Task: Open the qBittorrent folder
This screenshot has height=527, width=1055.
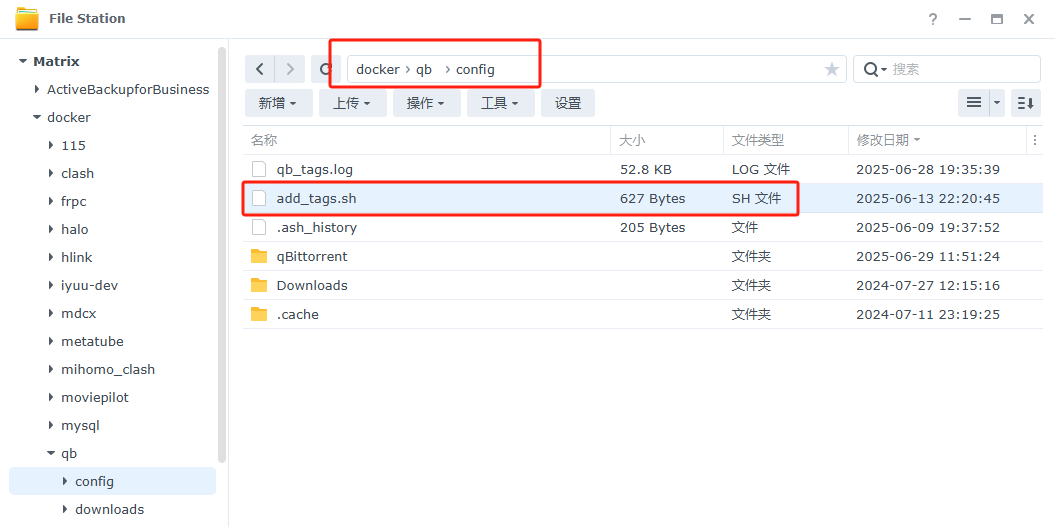Action: click(x=312, y=256)
